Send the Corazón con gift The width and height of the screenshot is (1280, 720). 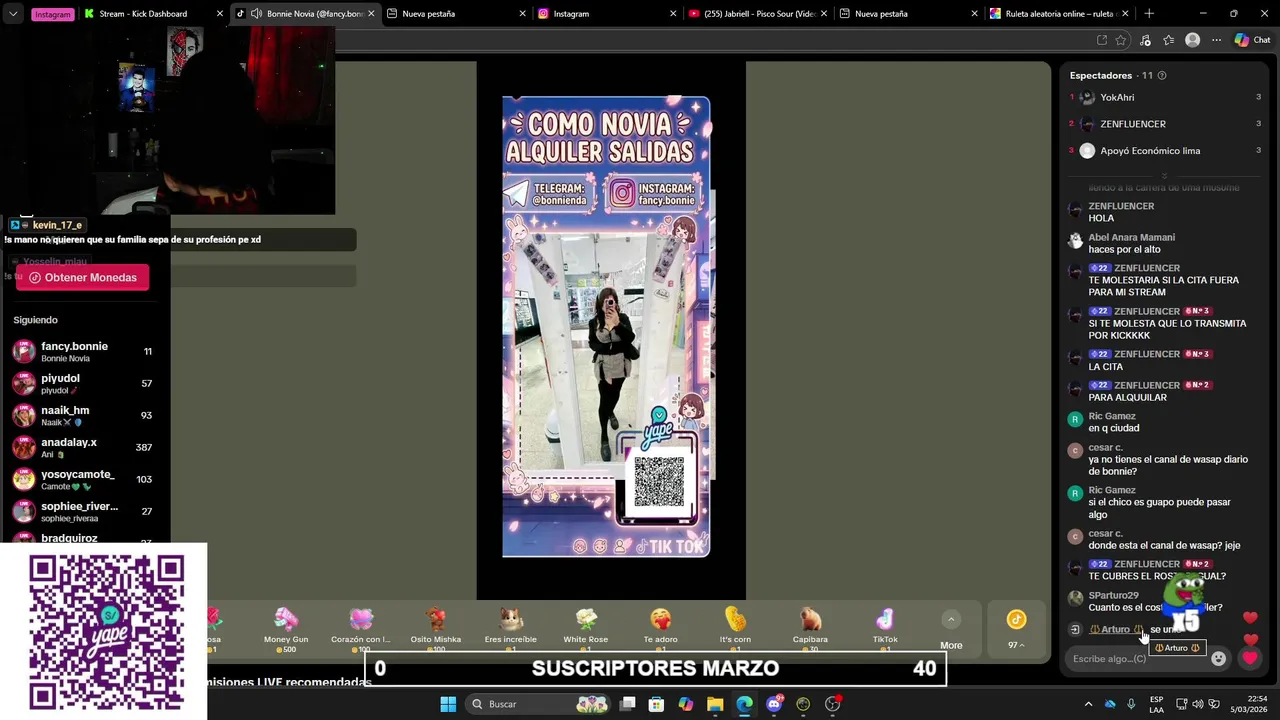click(x=361, y=629)
